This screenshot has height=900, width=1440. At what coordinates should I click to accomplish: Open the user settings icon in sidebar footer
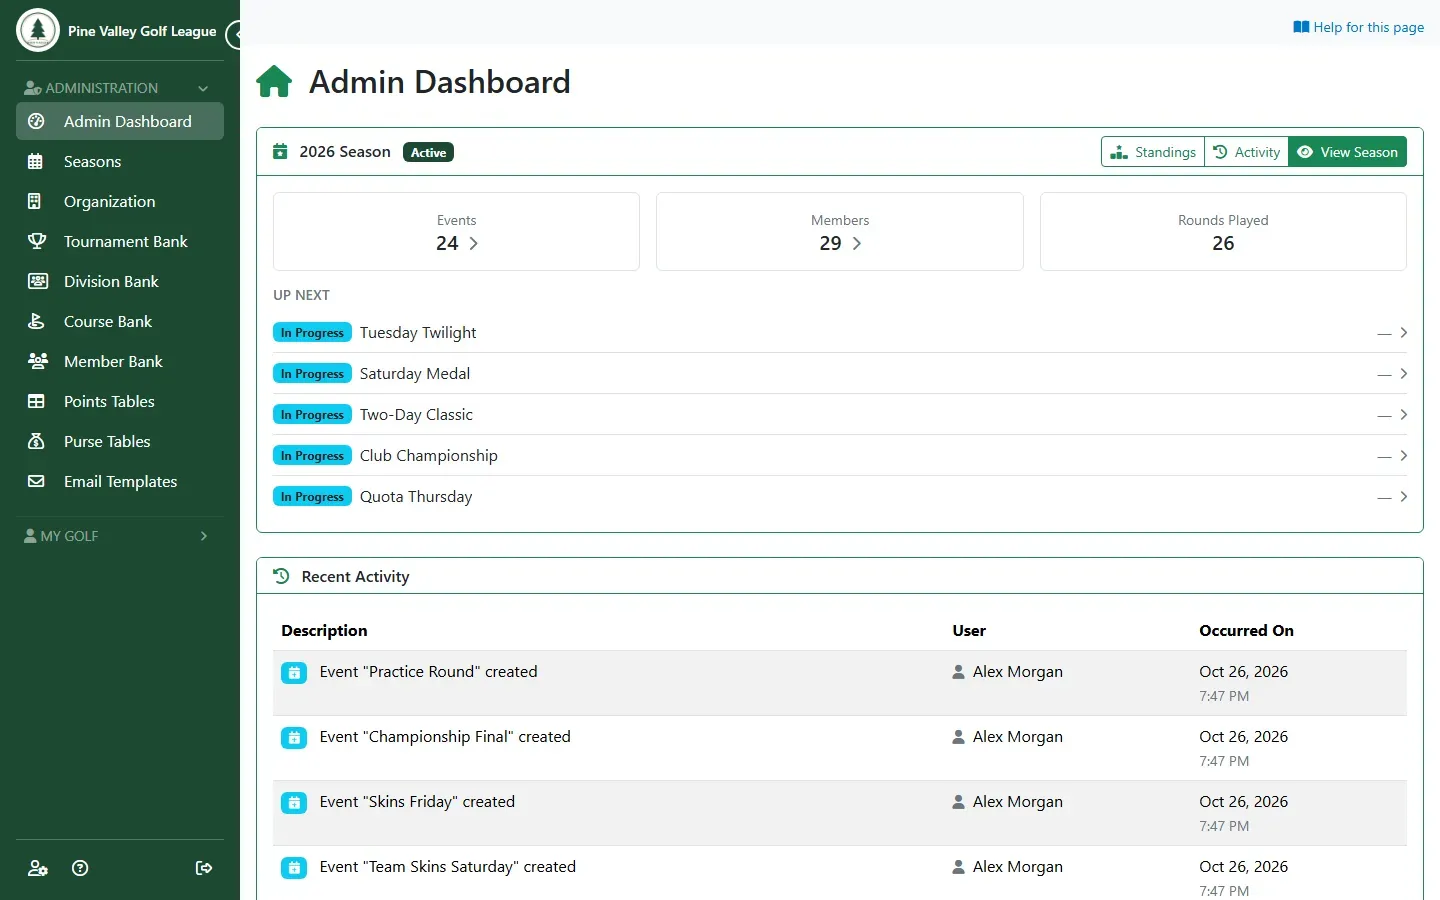[38, 868]
